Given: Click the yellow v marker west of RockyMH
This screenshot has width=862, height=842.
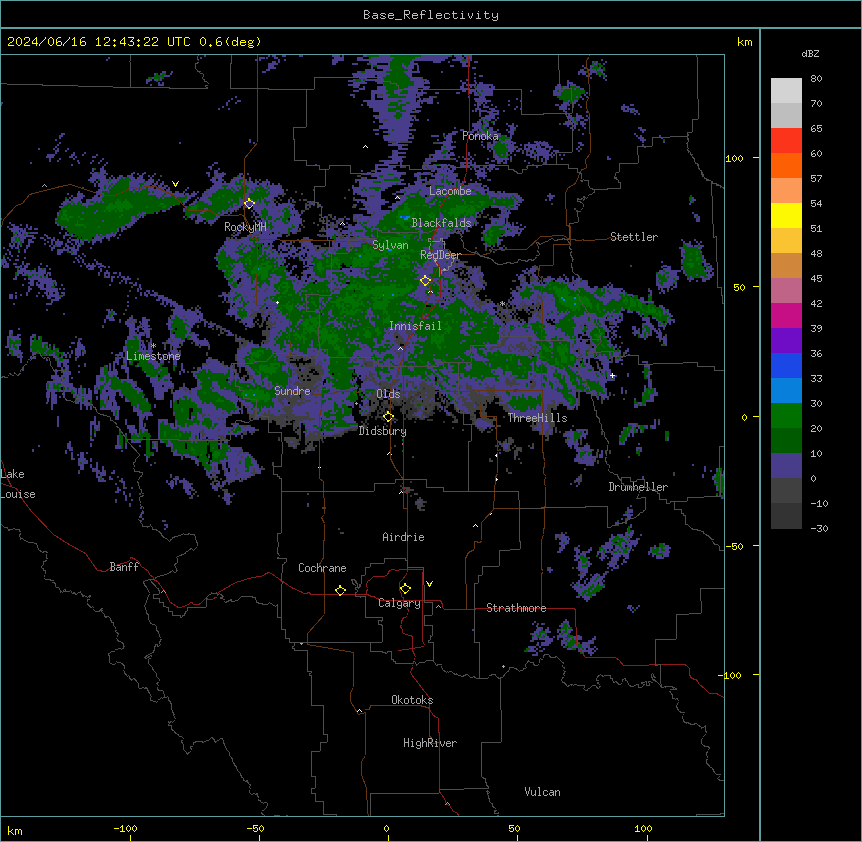Looking at the screenshot, I should [x=175, y=184].
